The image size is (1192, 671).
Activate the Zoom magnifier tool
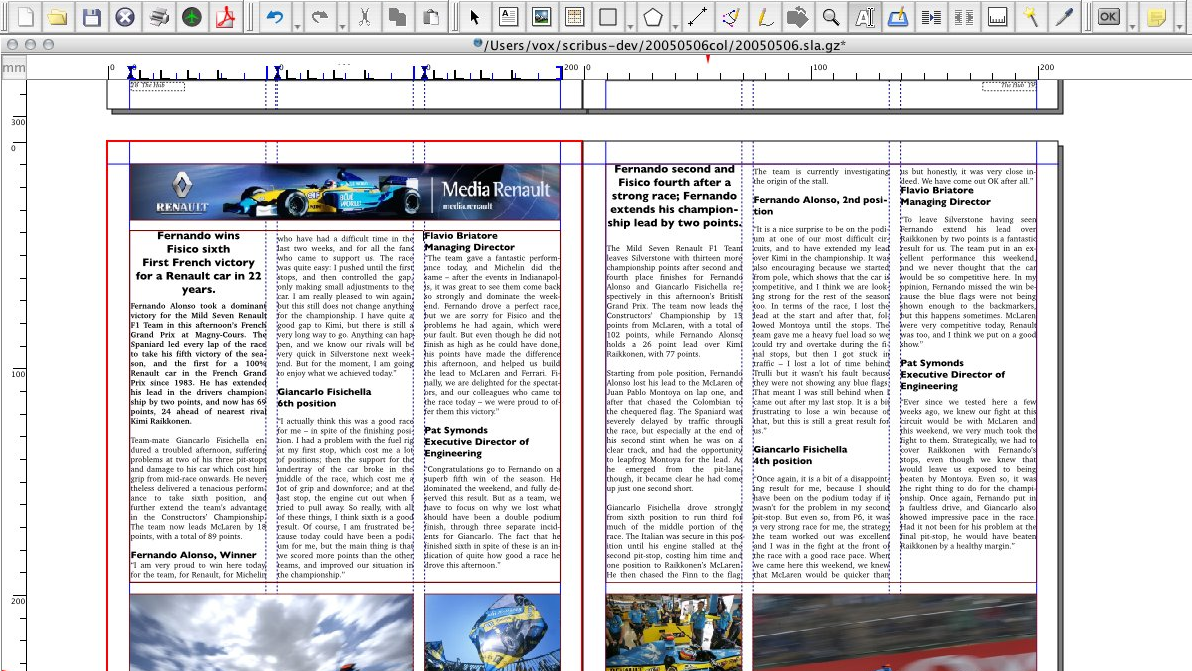830,16
